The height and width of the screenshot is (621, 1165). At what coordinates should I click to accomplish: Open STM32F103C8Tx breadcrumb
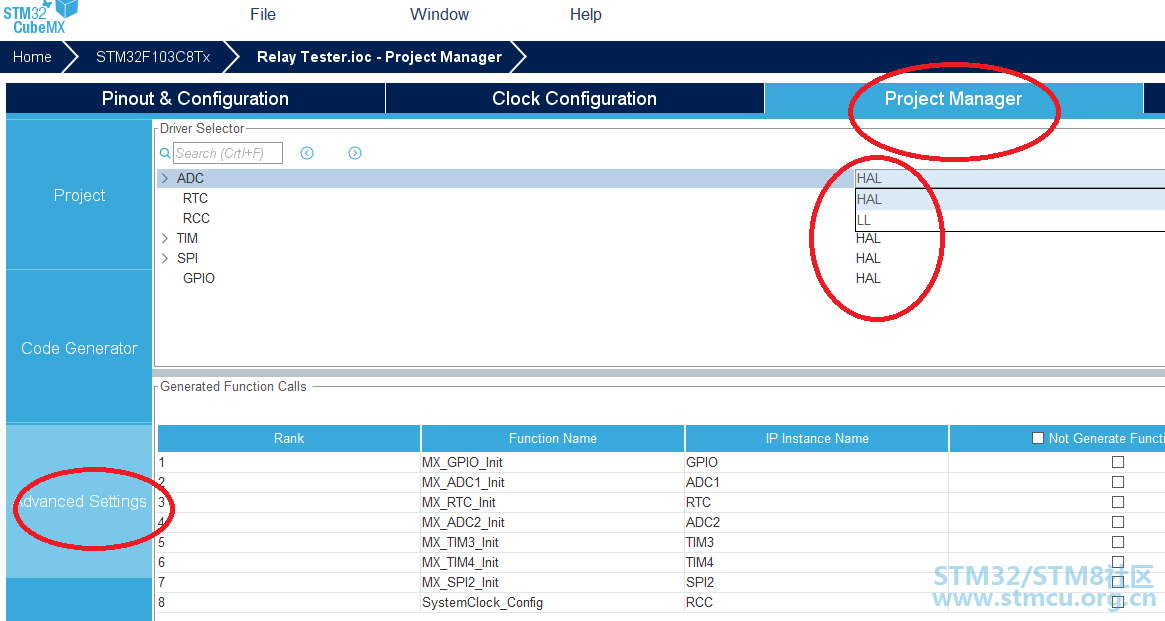click(x=153, y=57)
